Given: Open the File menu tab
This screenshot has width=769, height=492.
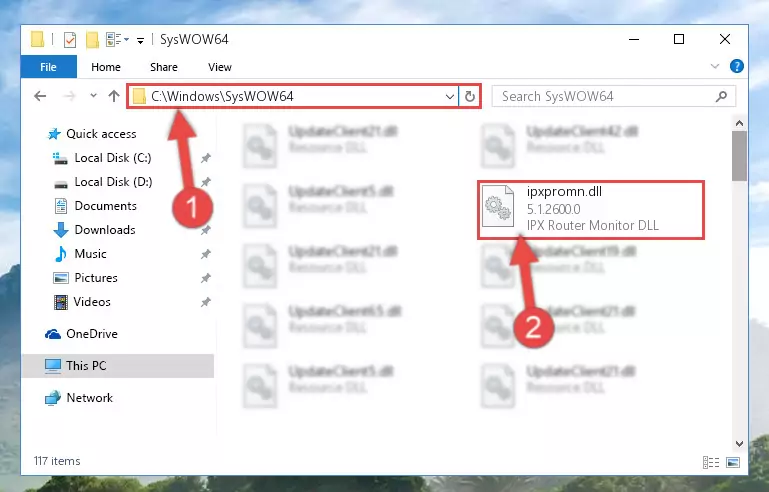Looking at the screenshot, I should pyautogui.click(x=49, y=67).
